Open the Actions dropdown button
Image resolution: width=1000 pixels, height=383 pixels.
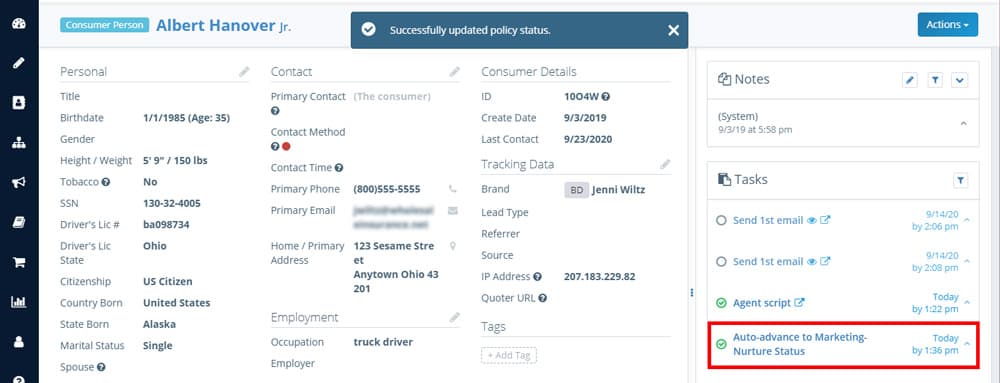(948, 25)
